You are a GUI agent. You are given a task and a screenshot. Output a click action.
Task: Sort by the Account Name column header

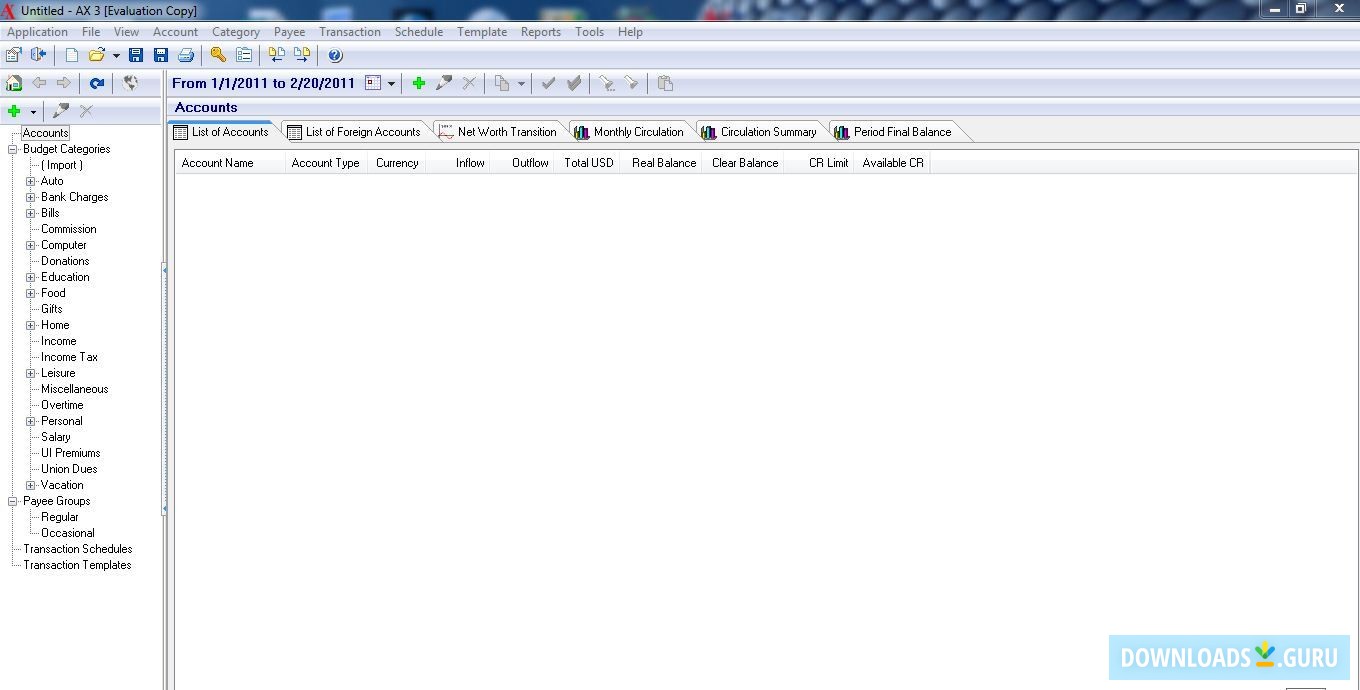[x=218, y=162]
